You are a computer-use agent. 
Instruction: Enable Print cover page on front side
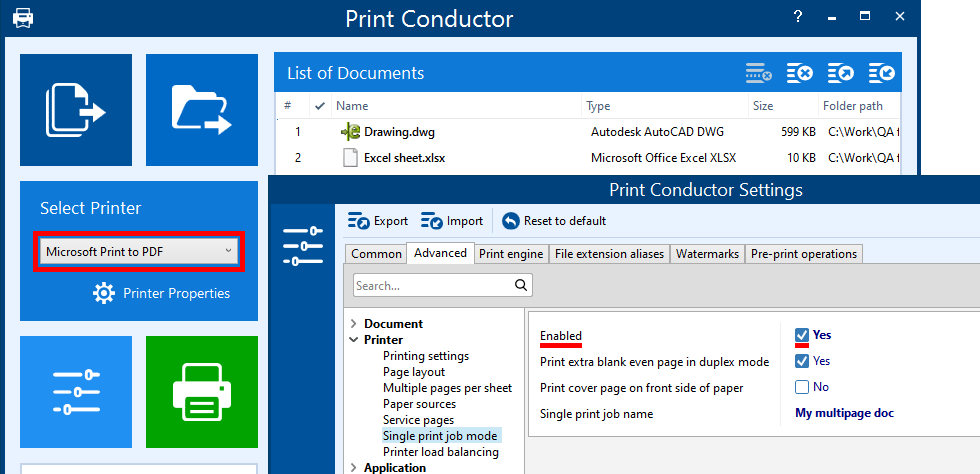point(802,387)
